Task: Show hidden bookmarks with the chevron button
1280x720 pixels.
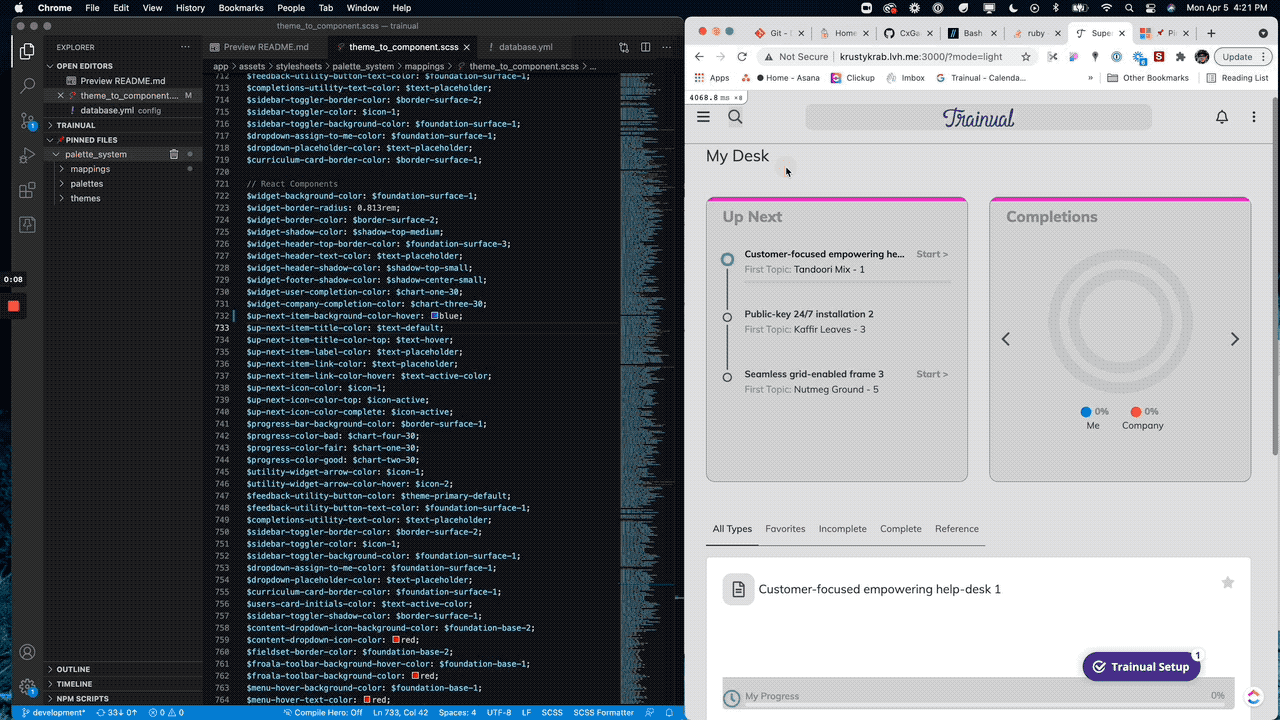Action: coord(1090,77)
